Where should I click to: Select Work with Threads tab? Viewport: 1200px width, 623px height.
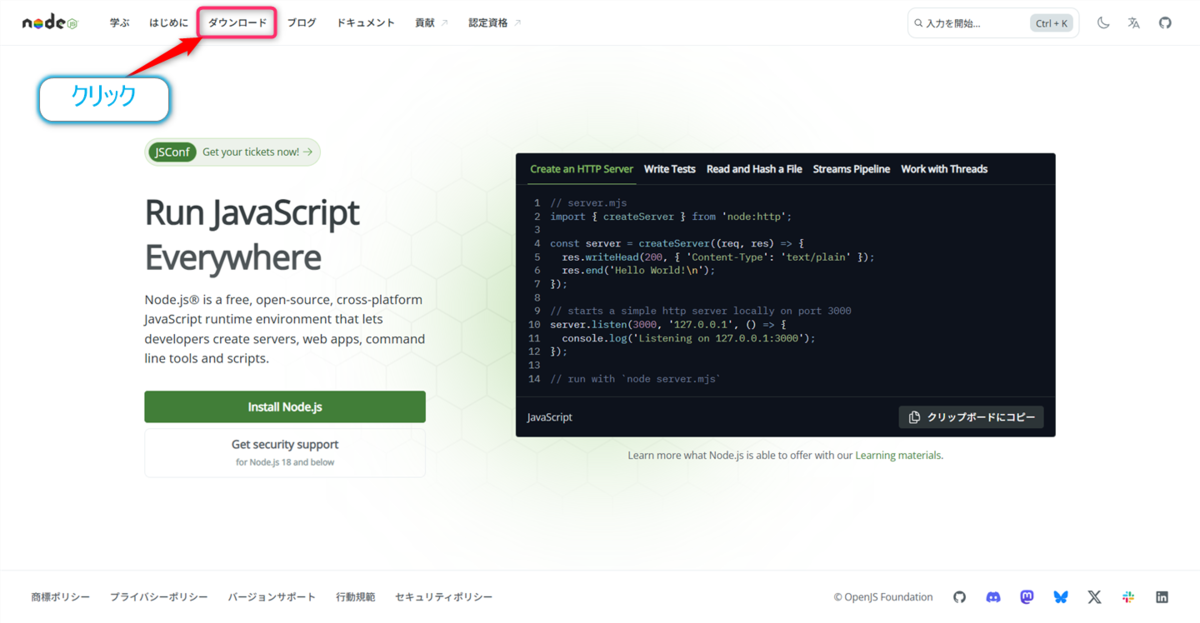coord(944,169)
